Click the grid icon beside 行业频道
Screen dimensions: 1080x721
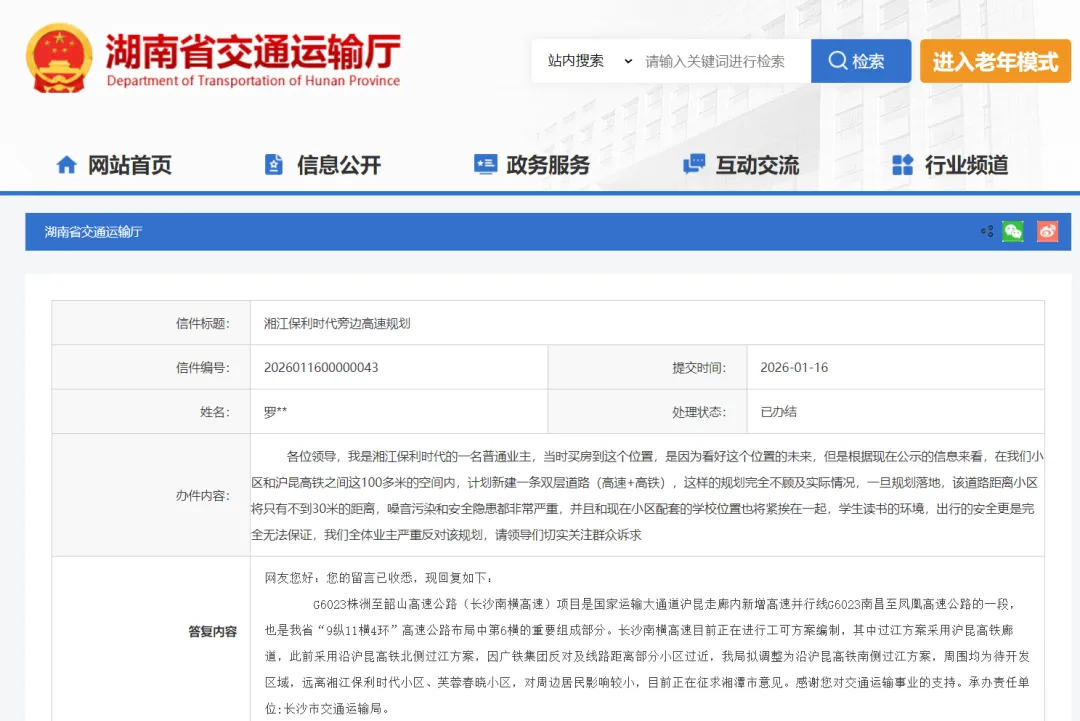click(902, 165)
